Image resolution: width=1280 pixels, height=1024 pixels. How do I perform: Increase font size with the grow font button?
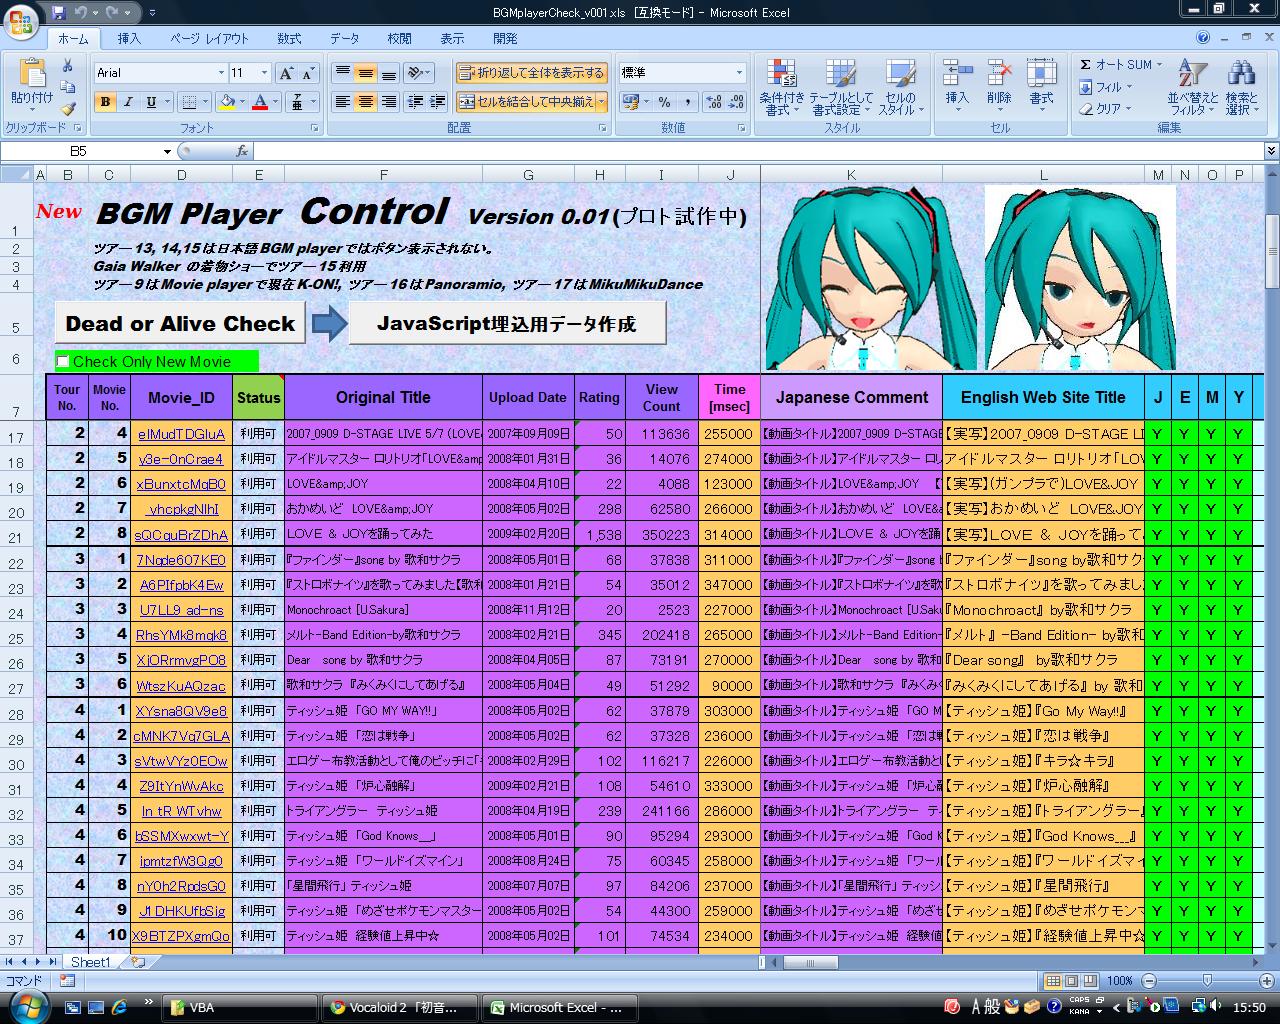point(287,73)
